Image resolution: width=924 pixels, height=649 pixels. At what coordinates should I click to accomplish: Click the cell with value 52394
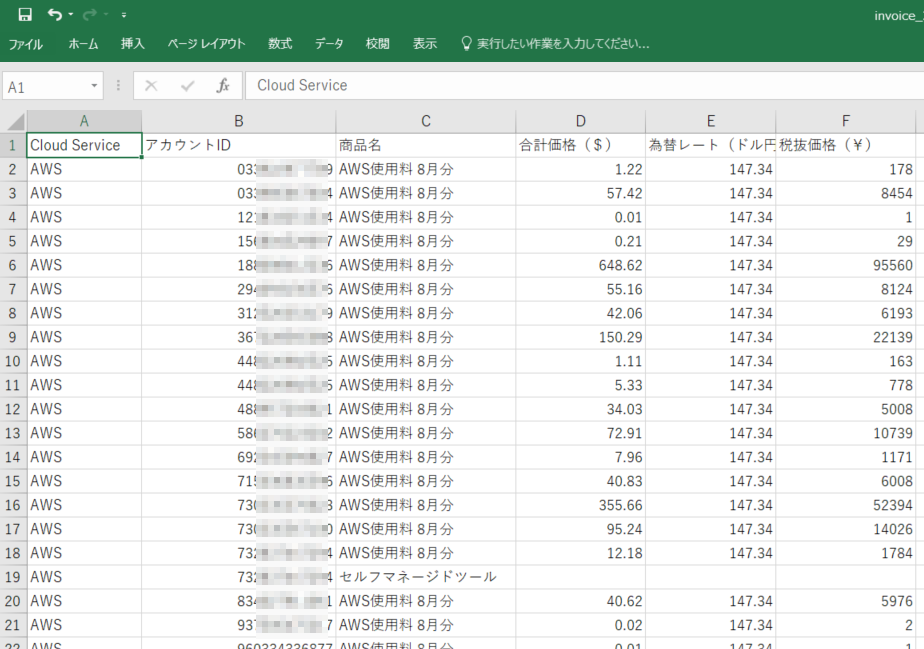click(846, 505)
